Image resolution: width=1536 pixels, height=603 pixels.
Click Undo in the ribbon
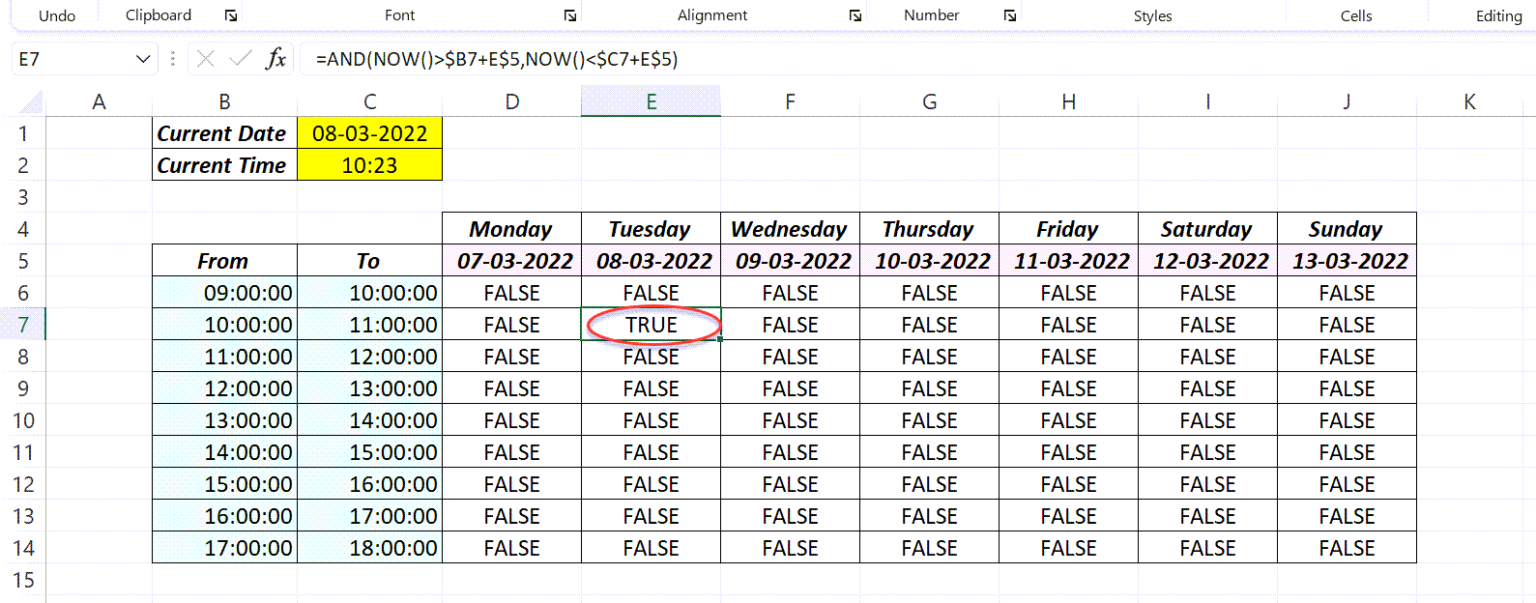[57, 15]
